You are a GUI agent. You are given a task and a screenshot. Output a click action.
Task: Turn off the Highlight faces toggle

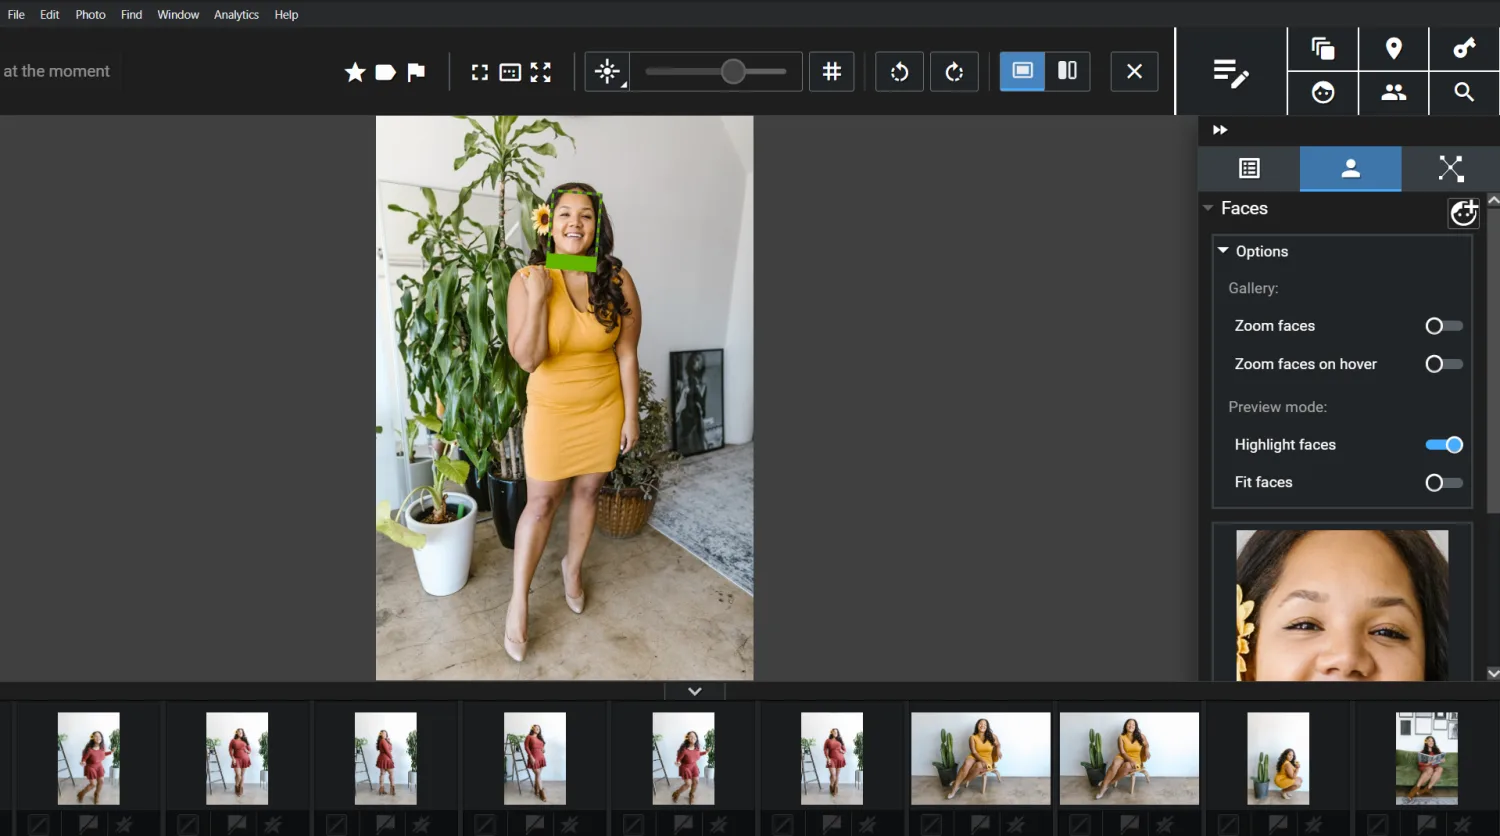point(1444,445)
